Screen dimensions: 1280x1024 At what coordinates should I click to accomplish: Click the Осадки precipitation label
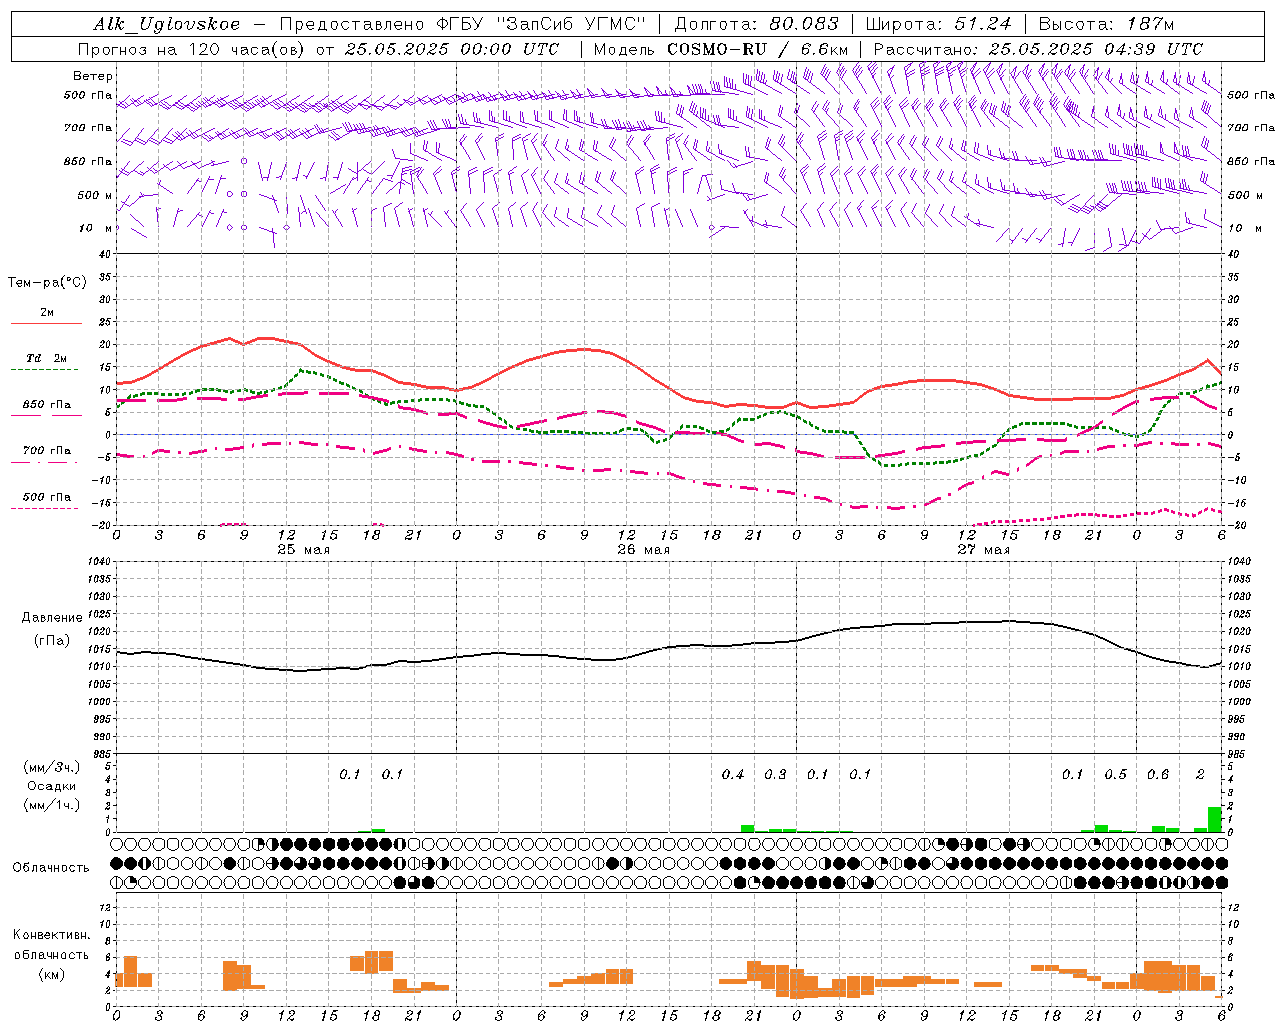[51, 786]
